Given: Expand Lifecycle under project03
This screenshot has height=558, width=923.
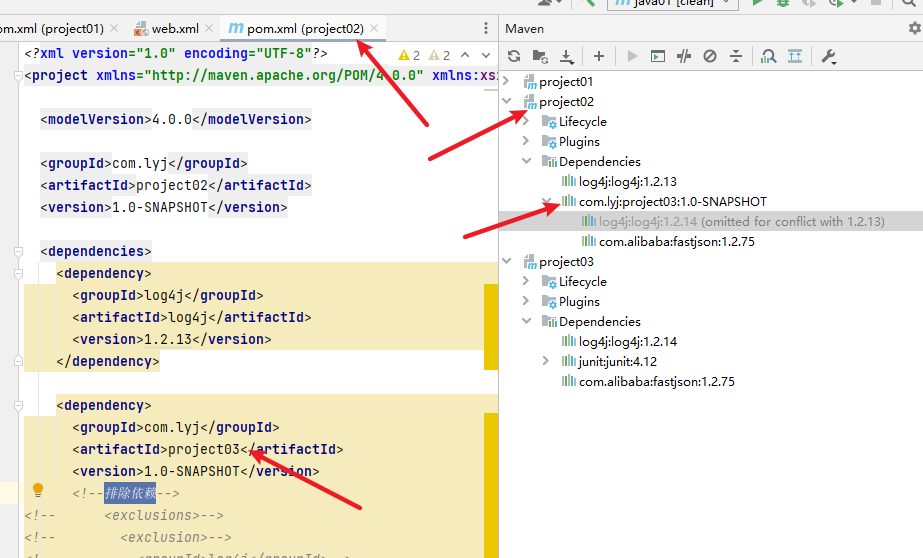Looking at the screenshot, I should (x=526, y=281).
